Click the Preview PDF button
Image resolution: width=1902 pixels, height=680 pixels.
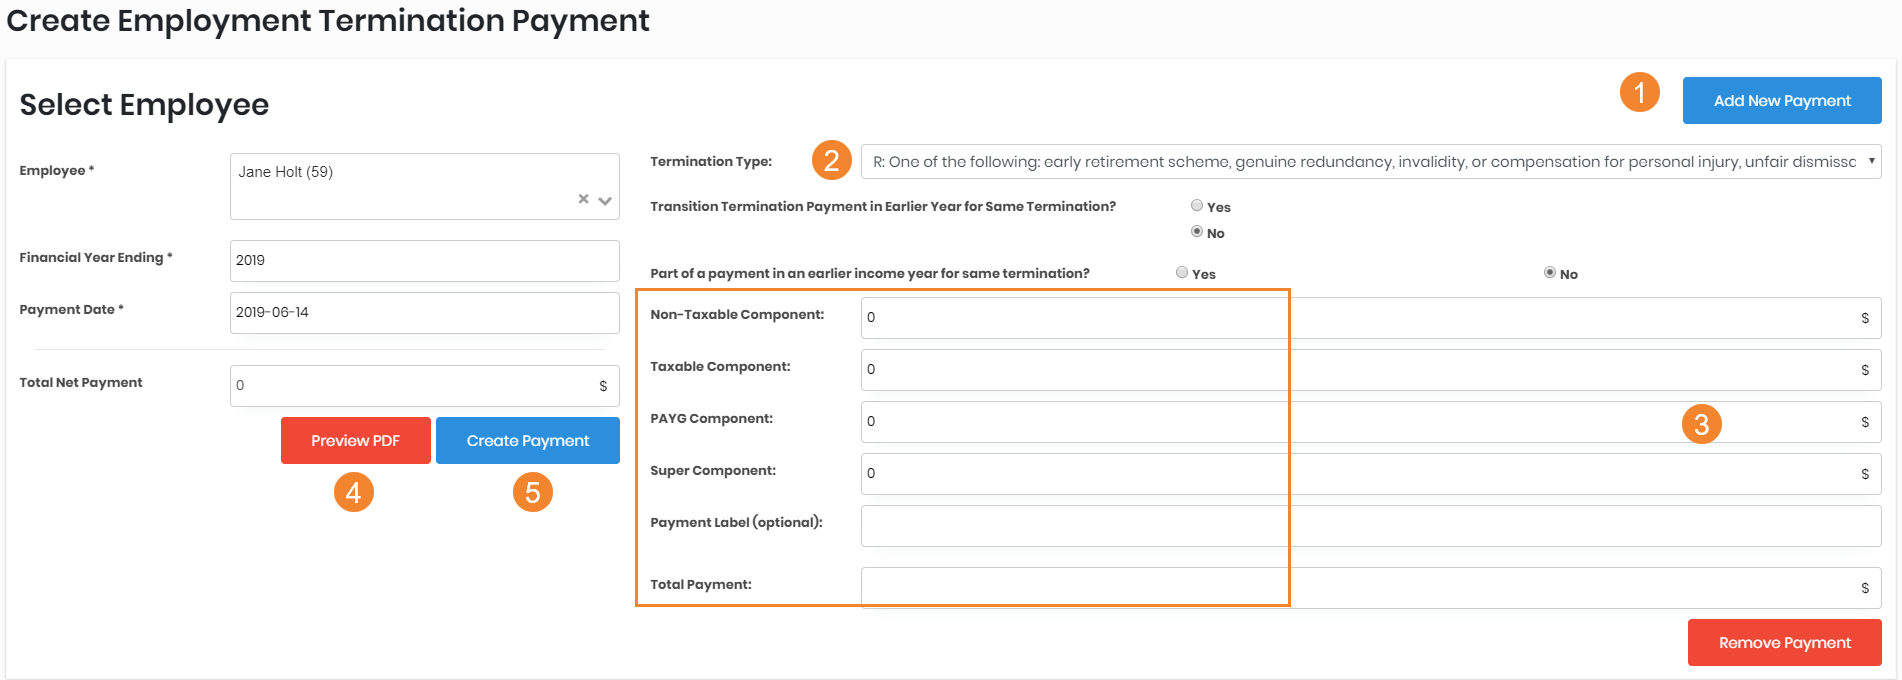pyautogui.click(x=355, y=441)
